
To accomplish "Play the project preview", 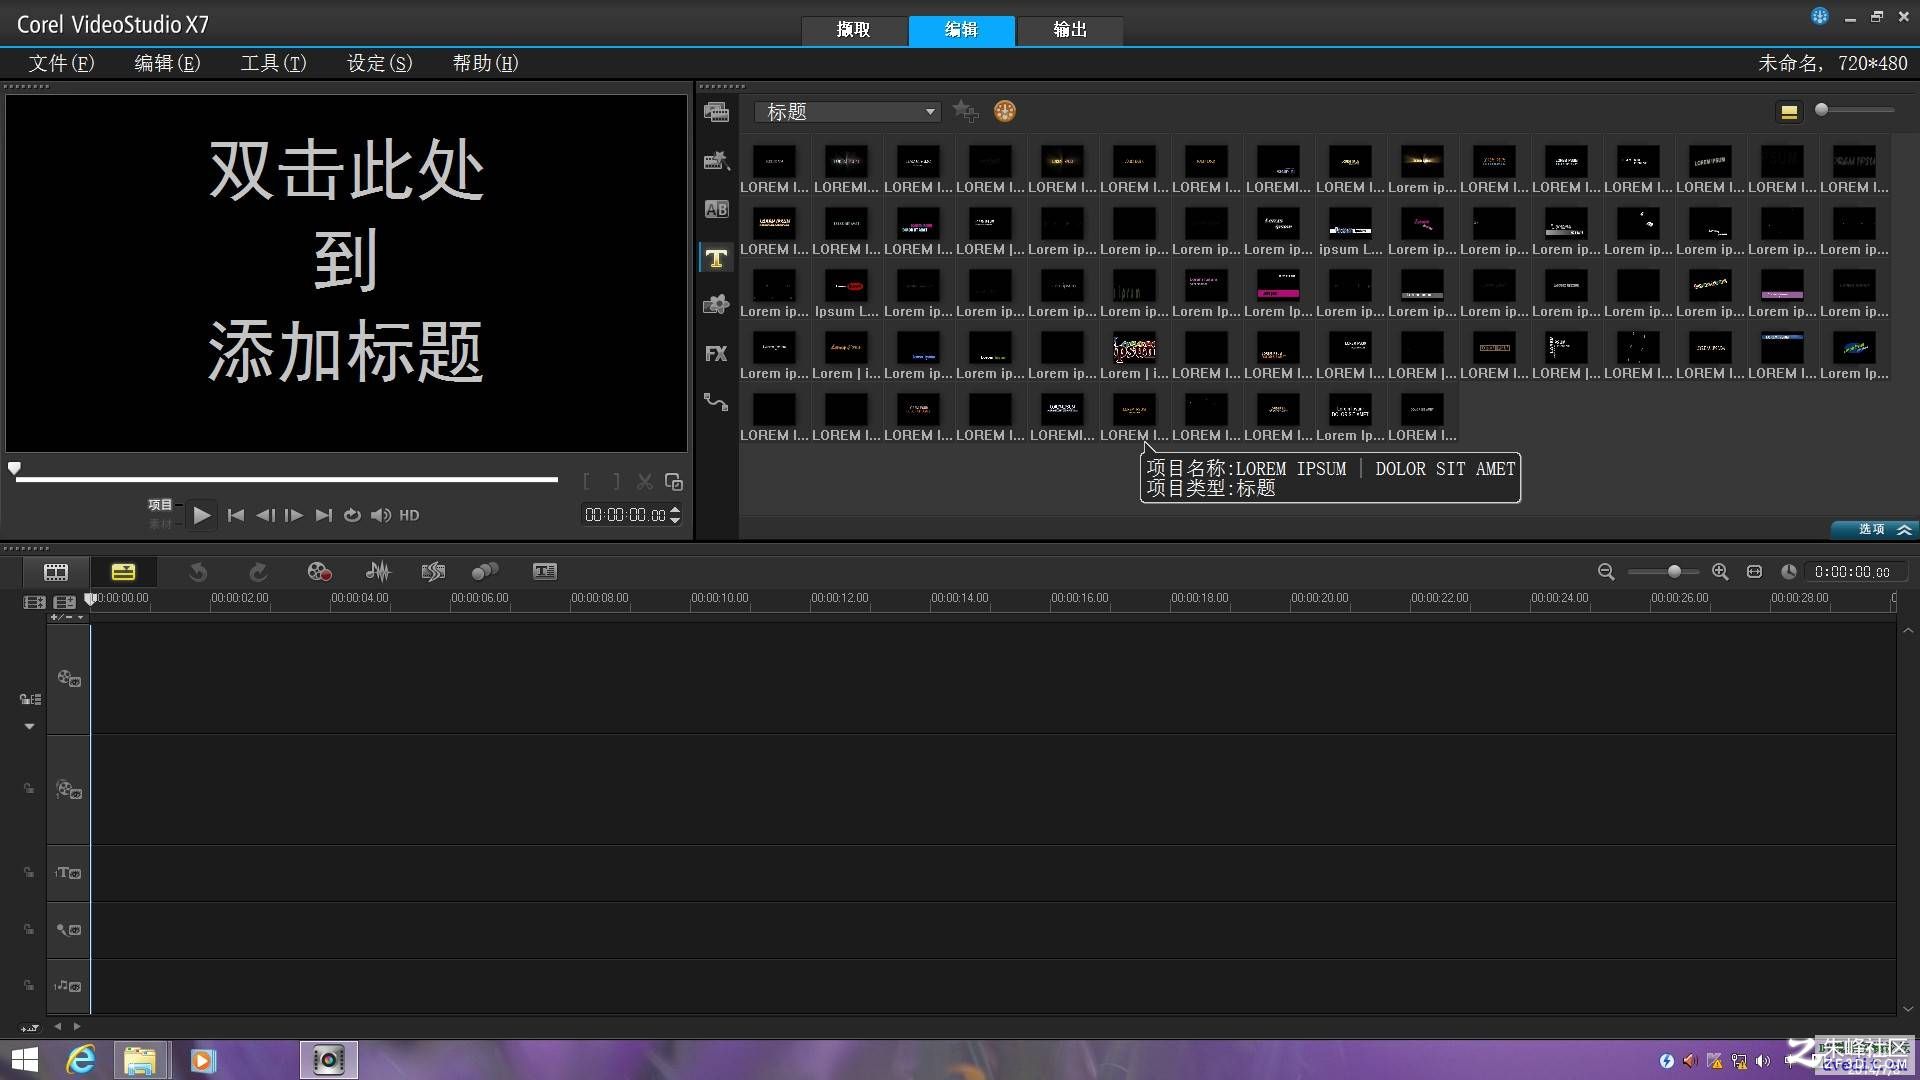I will coord(201,515).
